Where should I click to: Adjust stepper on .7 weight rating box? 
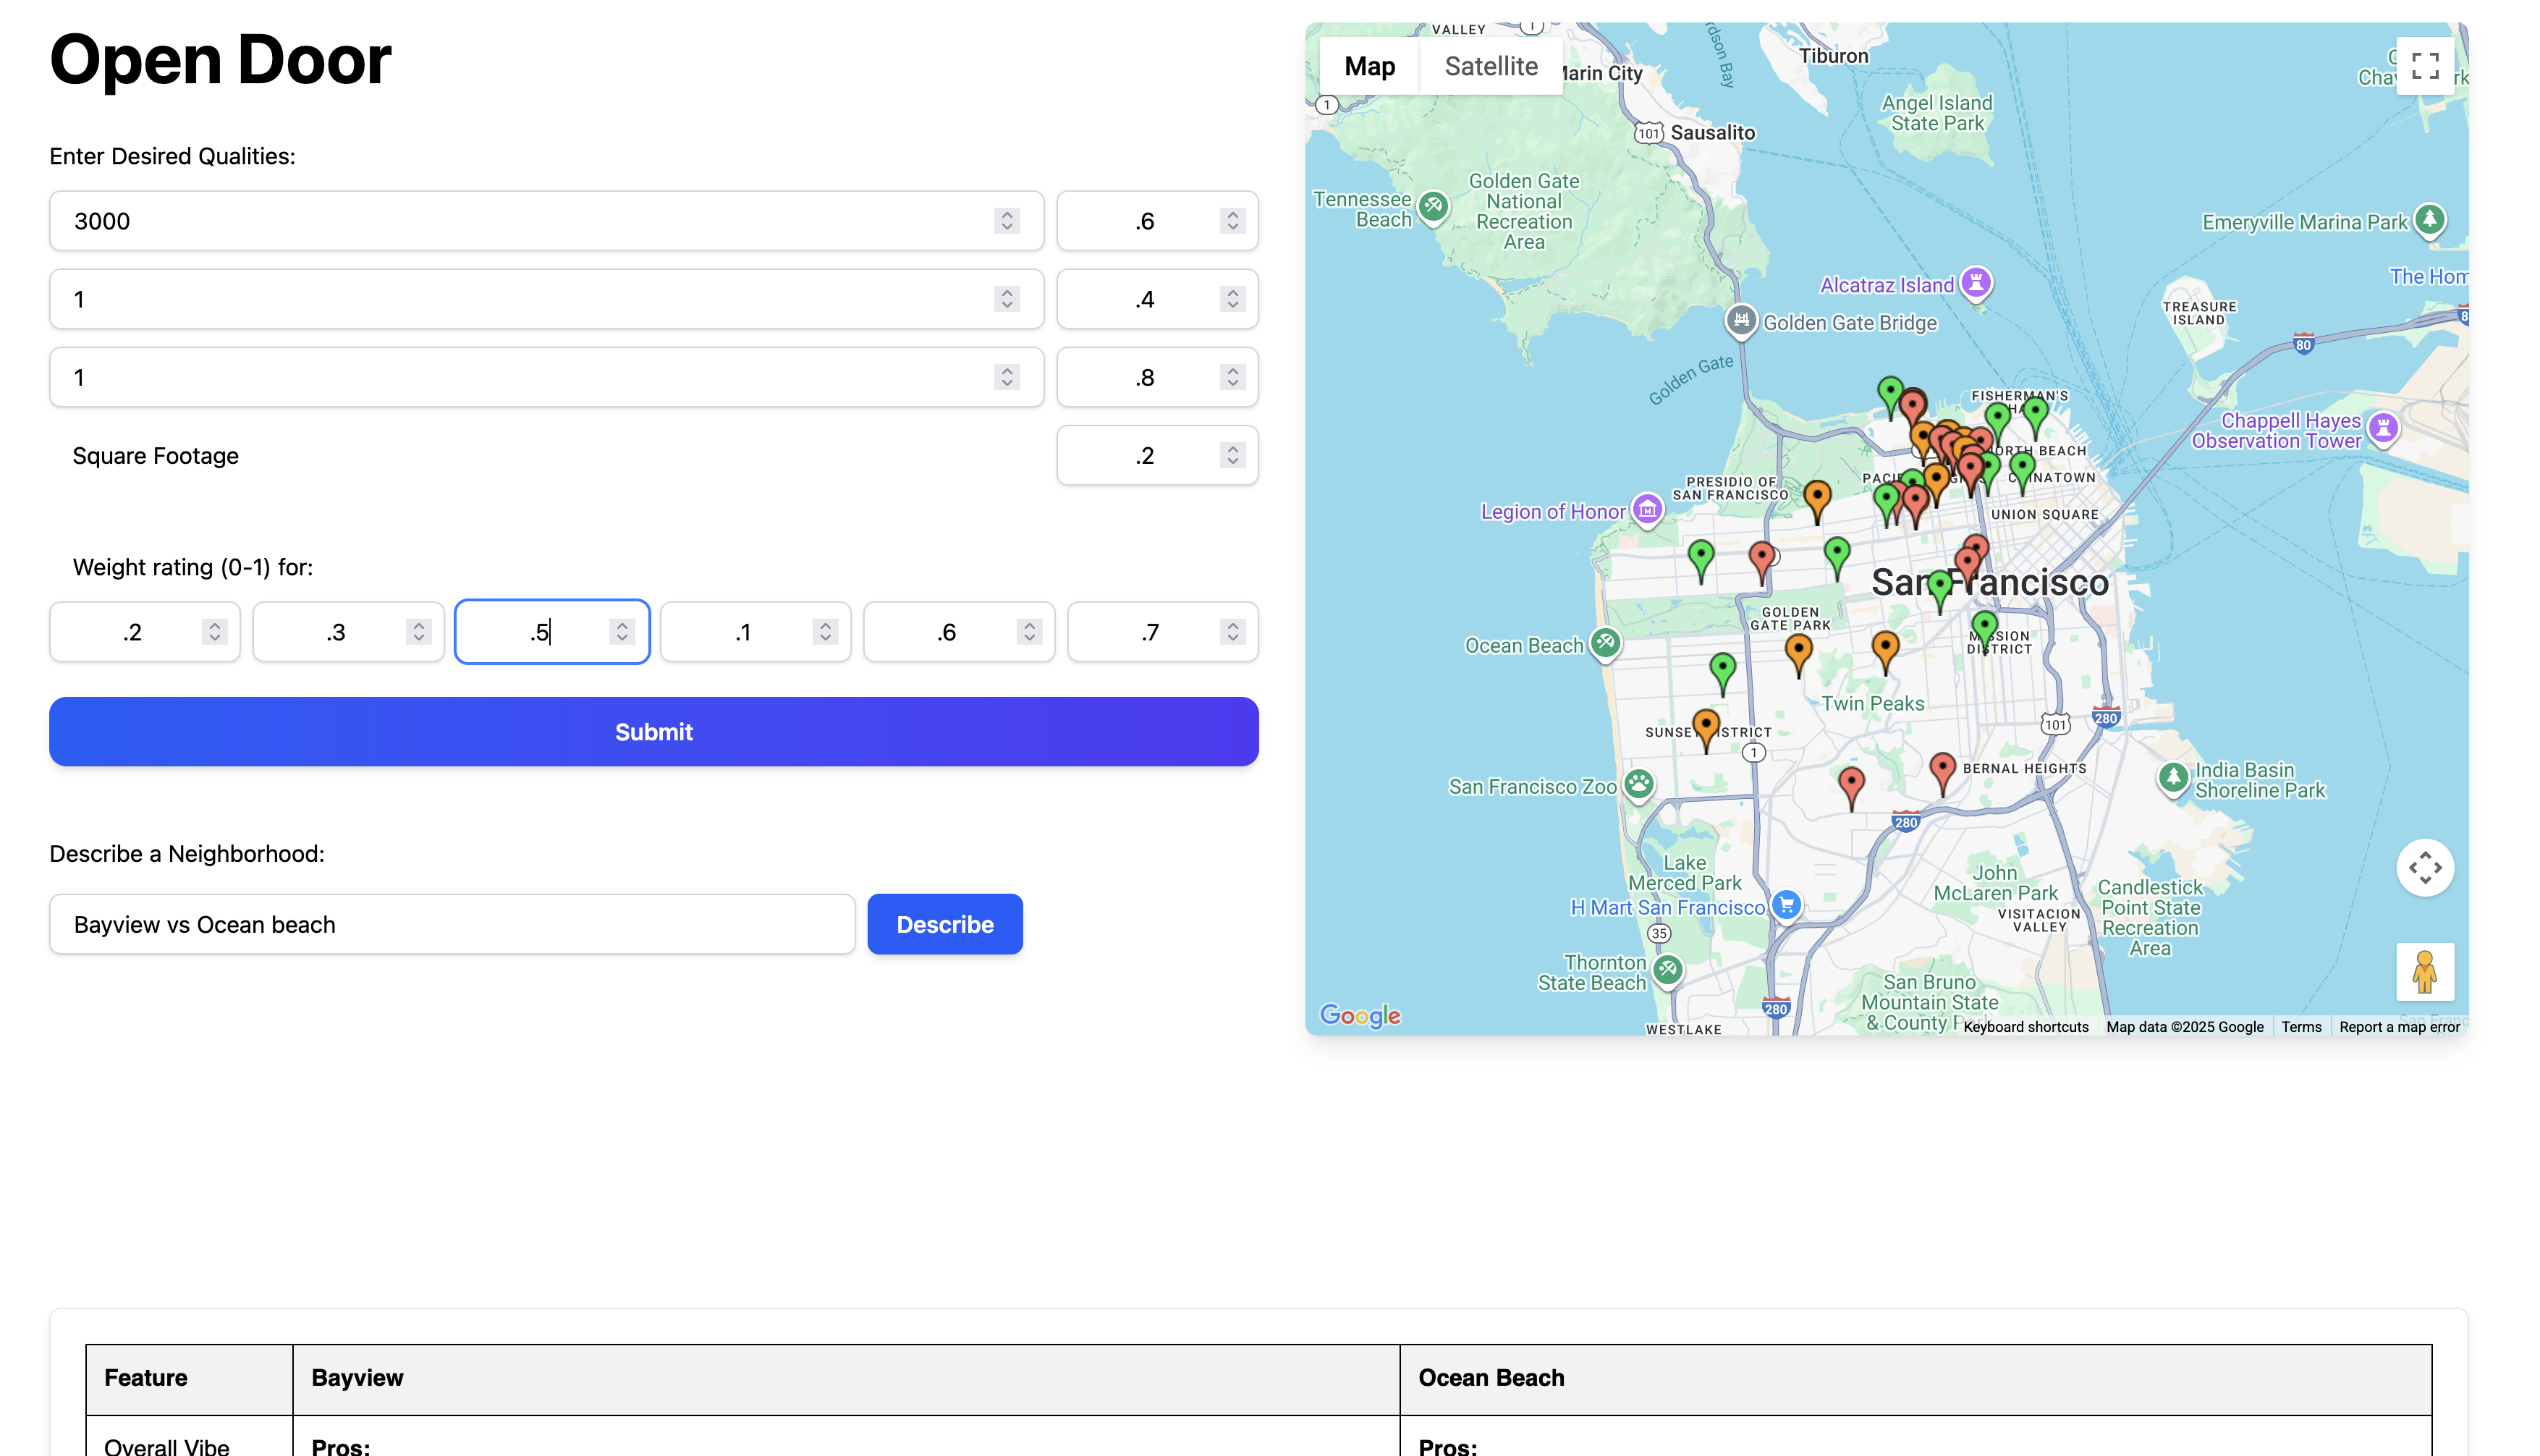pyautogui.click(x=1232, y=632)
